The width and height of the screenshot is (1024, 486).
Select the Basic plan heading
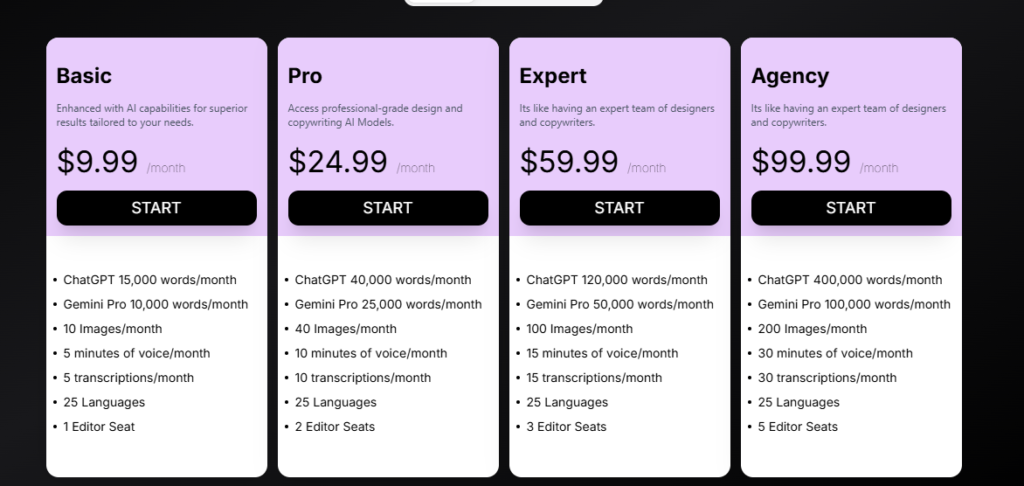point(84,76)
